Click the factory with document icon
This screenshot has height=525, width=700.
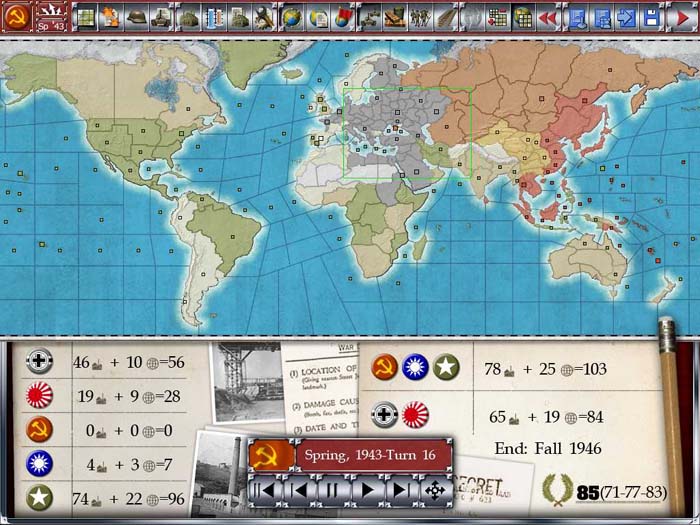(x=241, y=18)
